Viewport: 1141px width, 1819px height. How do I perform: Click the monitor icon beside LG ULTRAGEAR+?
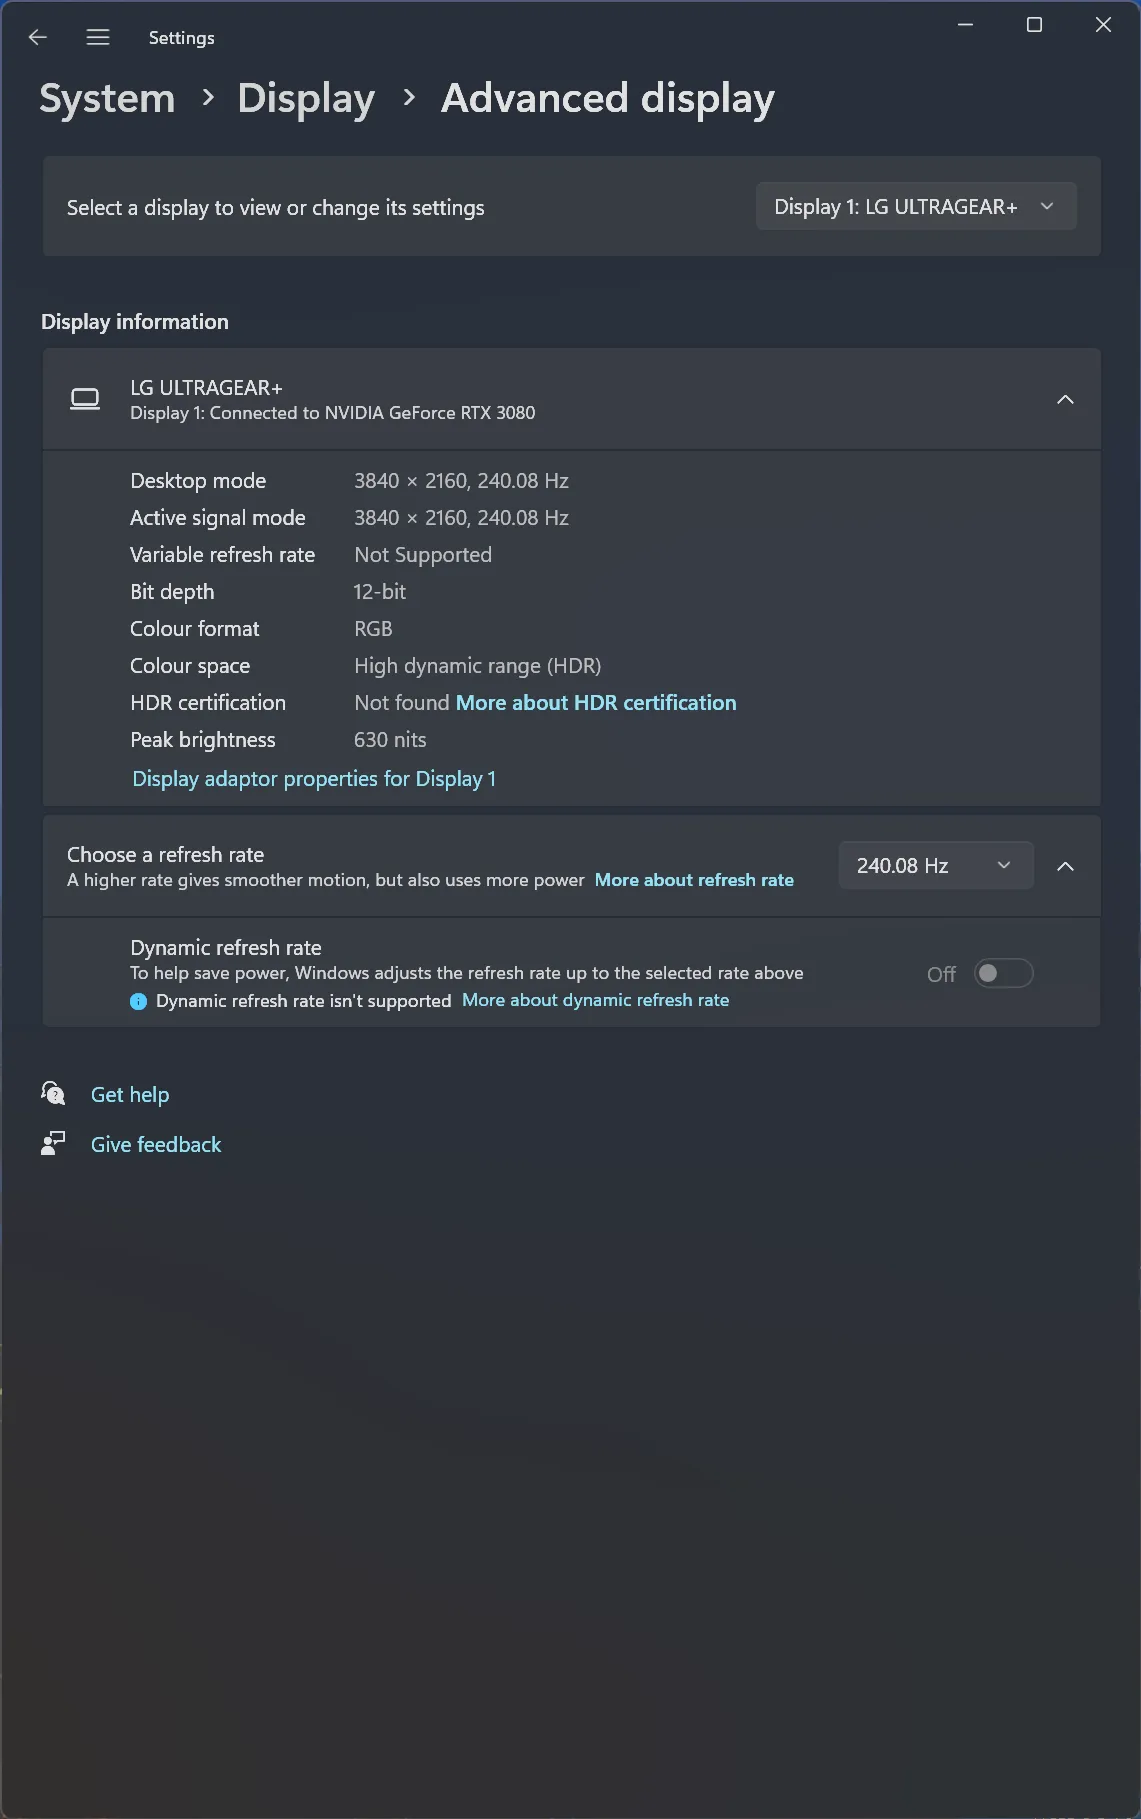pos(85,400)
